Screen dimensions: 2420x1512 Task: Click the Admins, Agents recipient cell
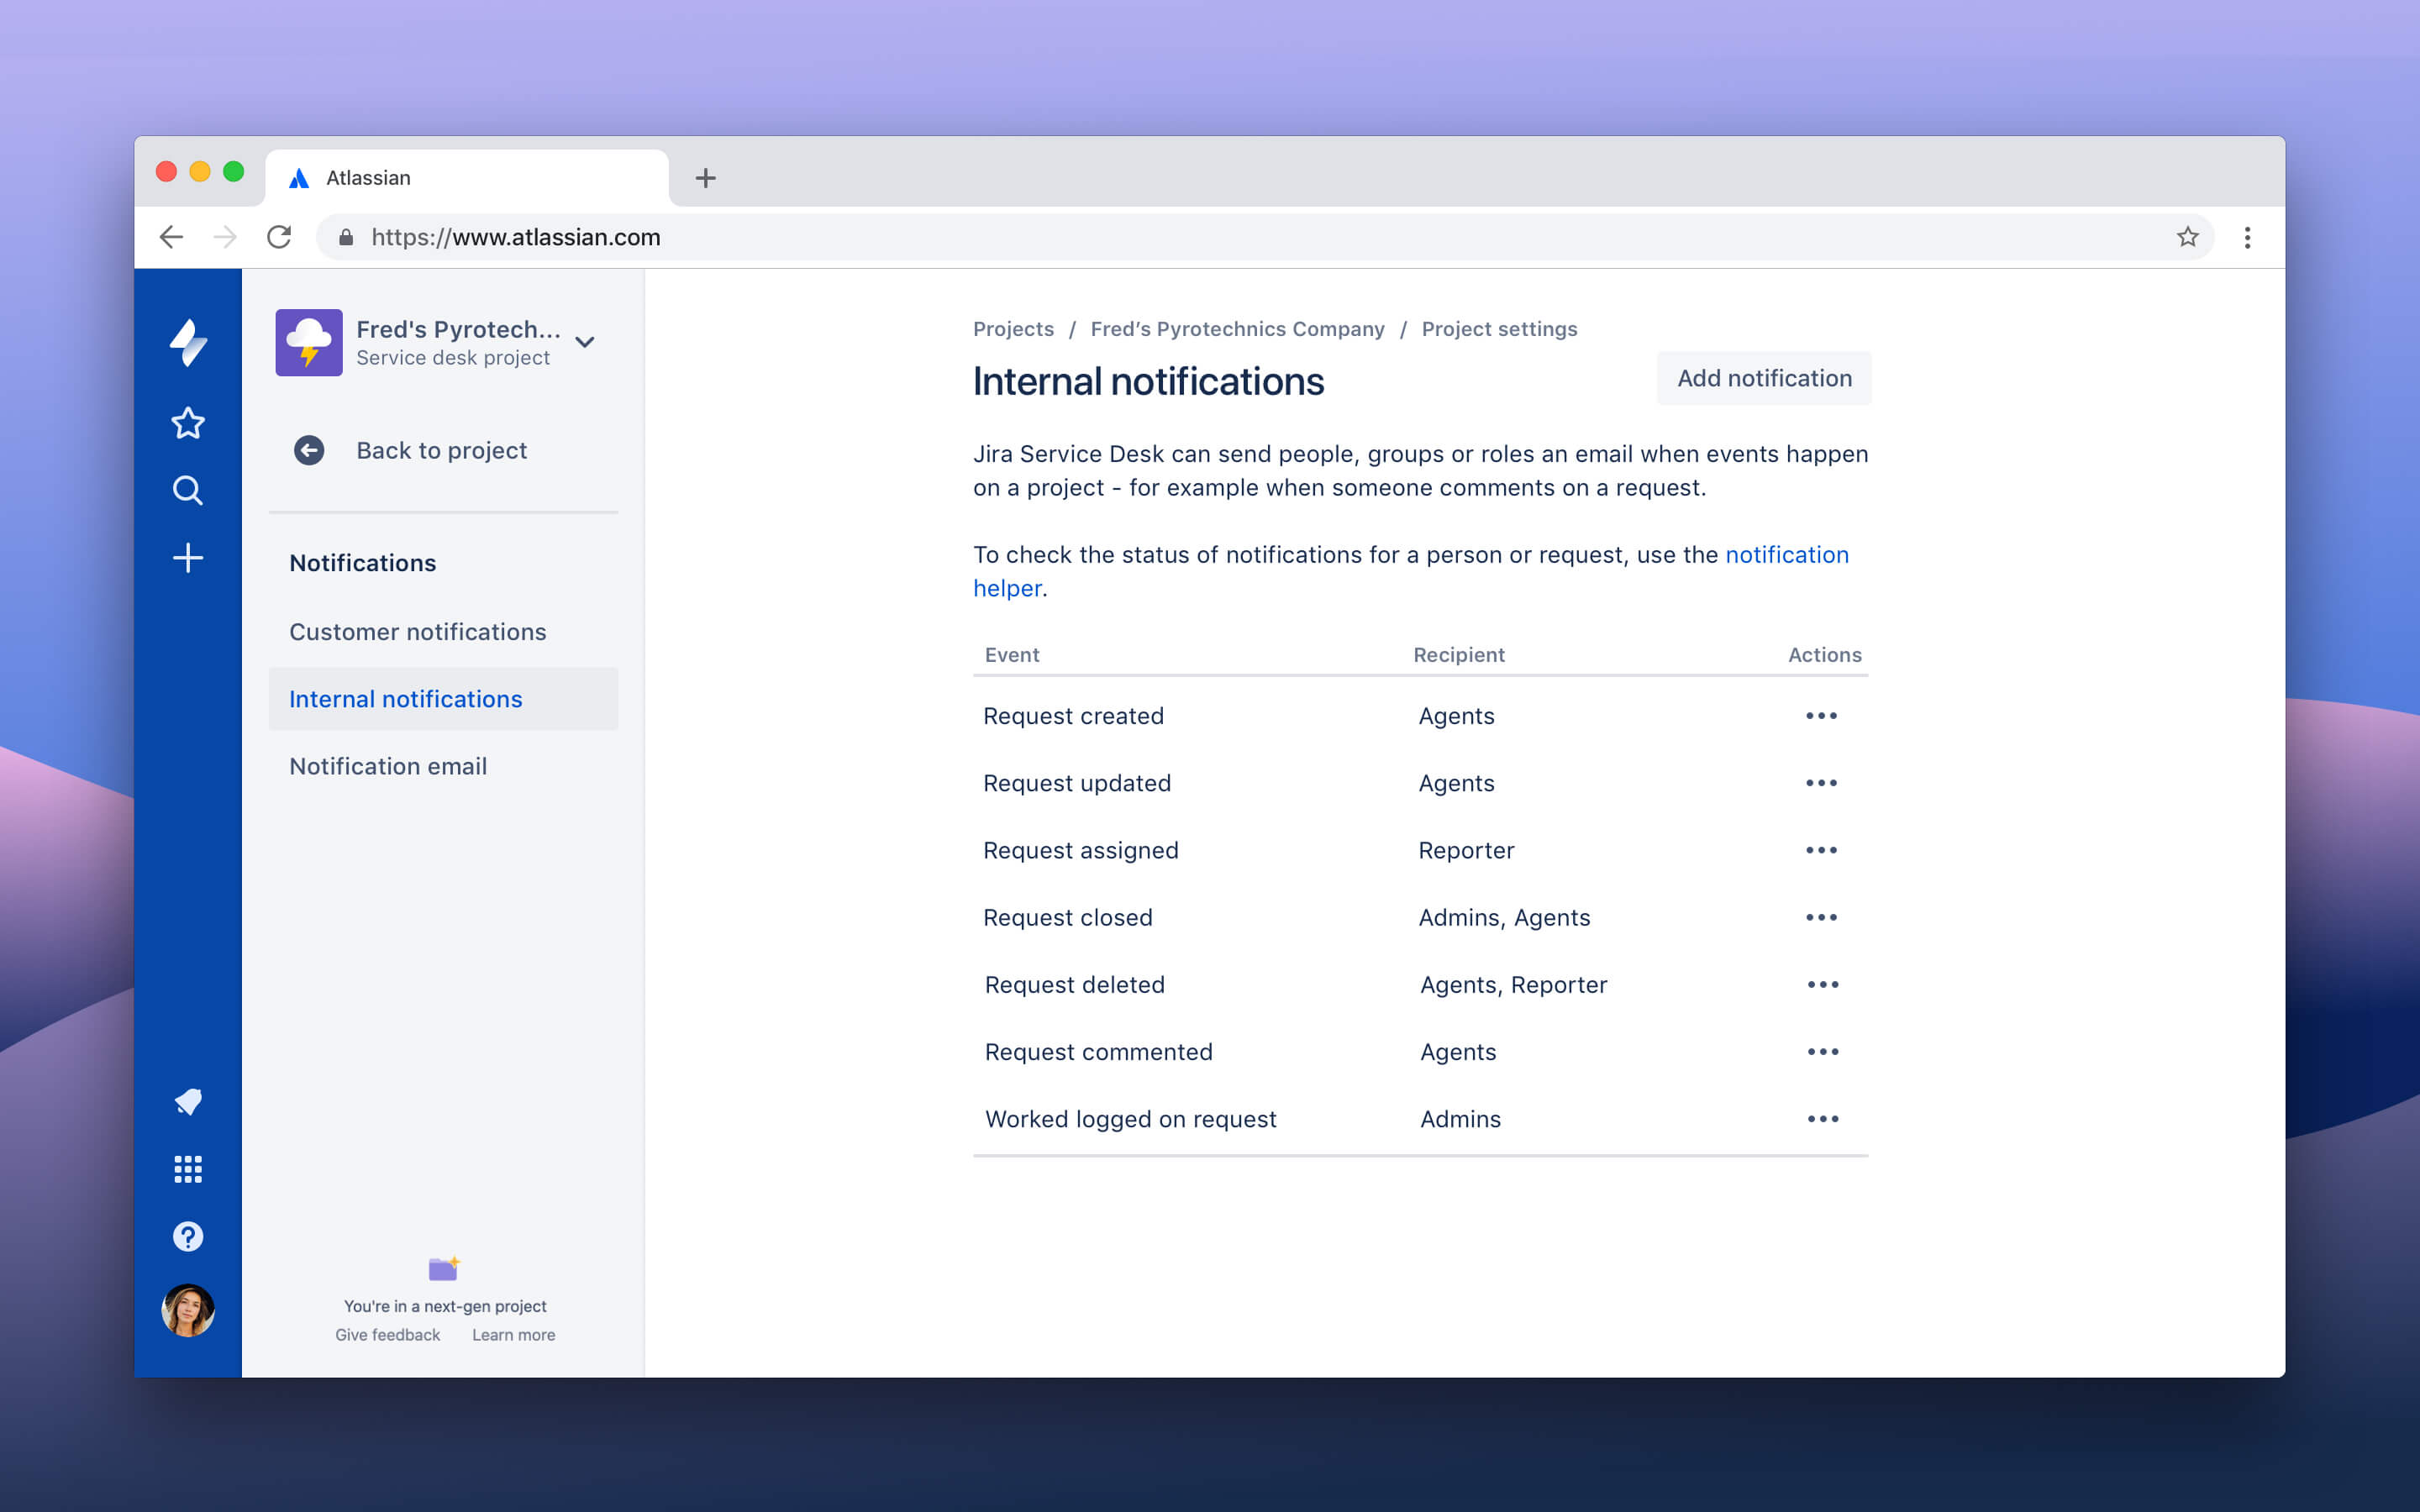[x=1504, y=918]
